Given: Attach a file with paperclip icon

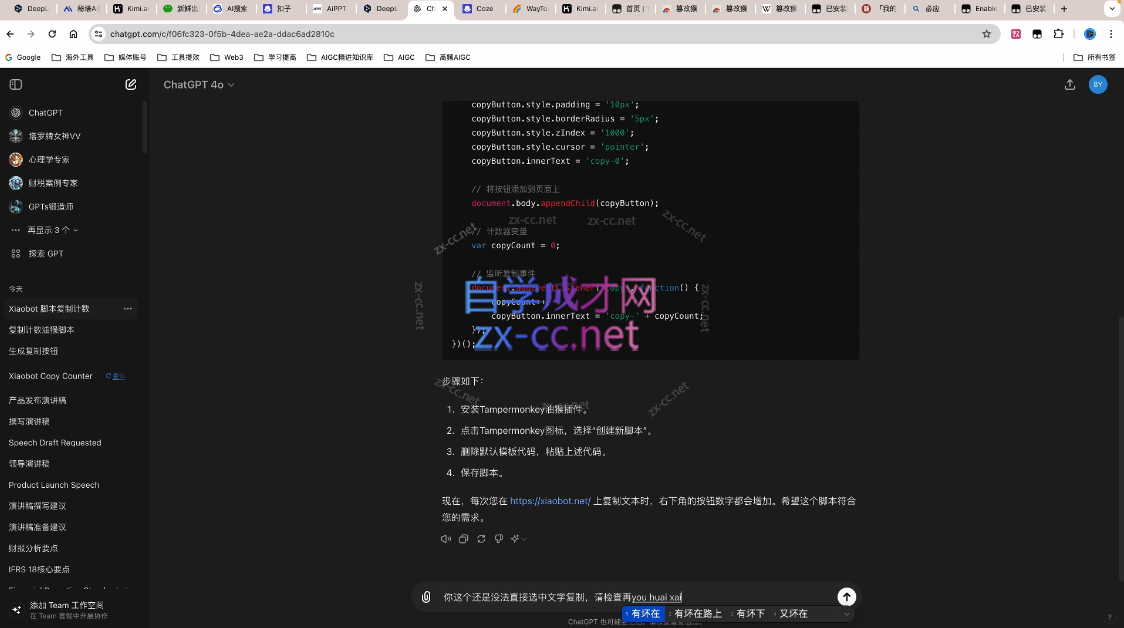Looking at the screenshot, I should 426,597.
